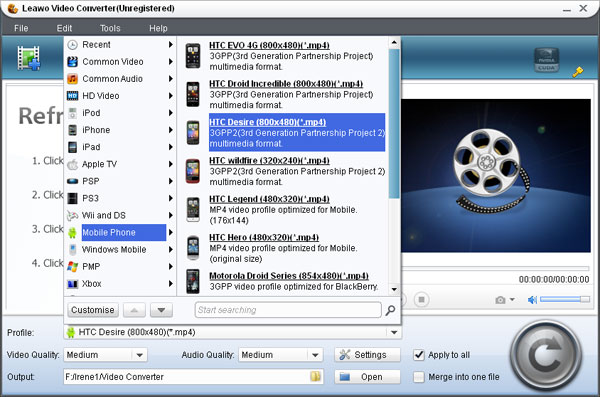
Task: Select HTC Droid Incredible phone icon
Action: click(192, 94)
